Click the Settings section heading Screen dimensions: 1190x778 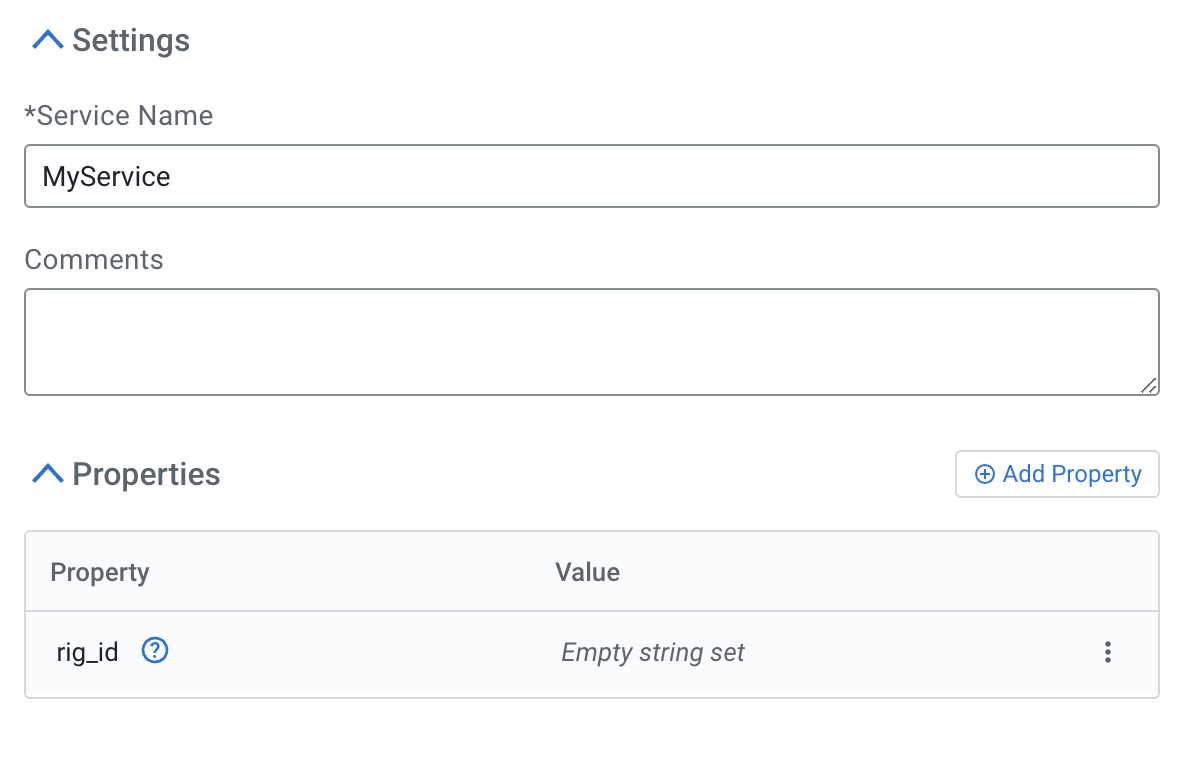tap(131, 41)
